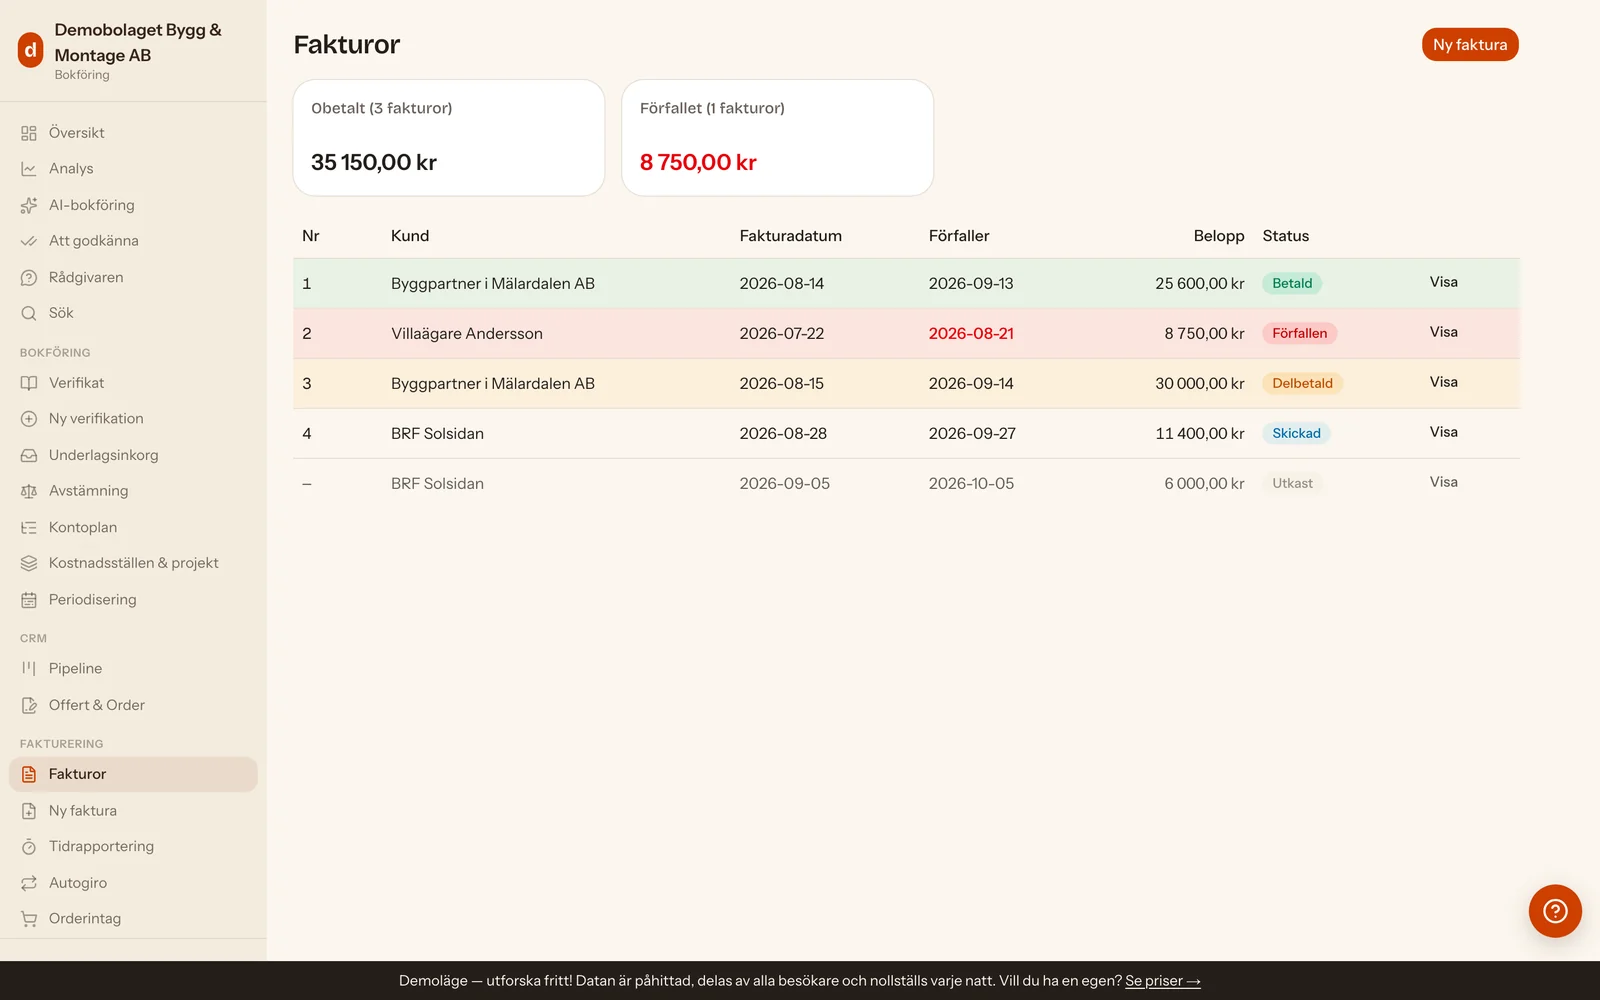Open the Verifikat book icon

[x=29, y=383]
